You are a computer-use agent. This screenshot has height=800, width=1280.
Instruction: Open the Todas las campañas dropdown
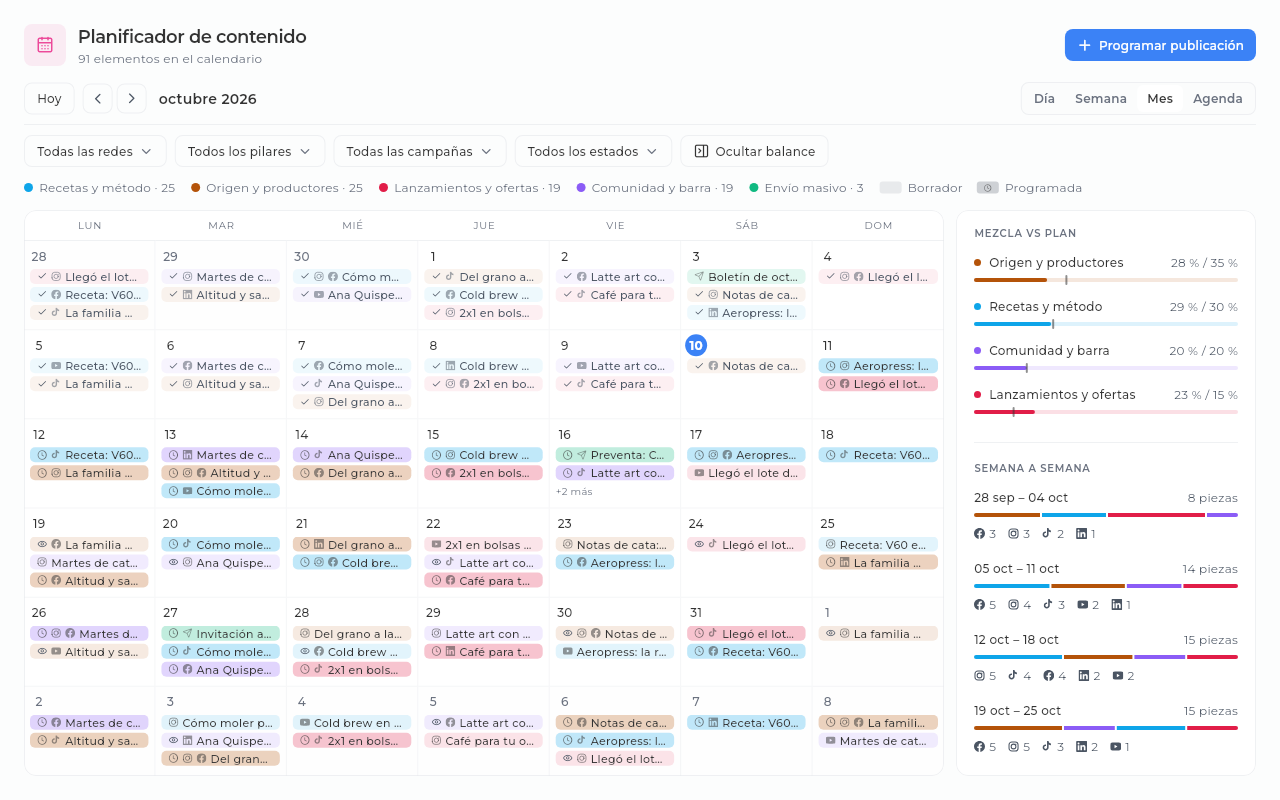pyautogui.click(x=420, y=151)
